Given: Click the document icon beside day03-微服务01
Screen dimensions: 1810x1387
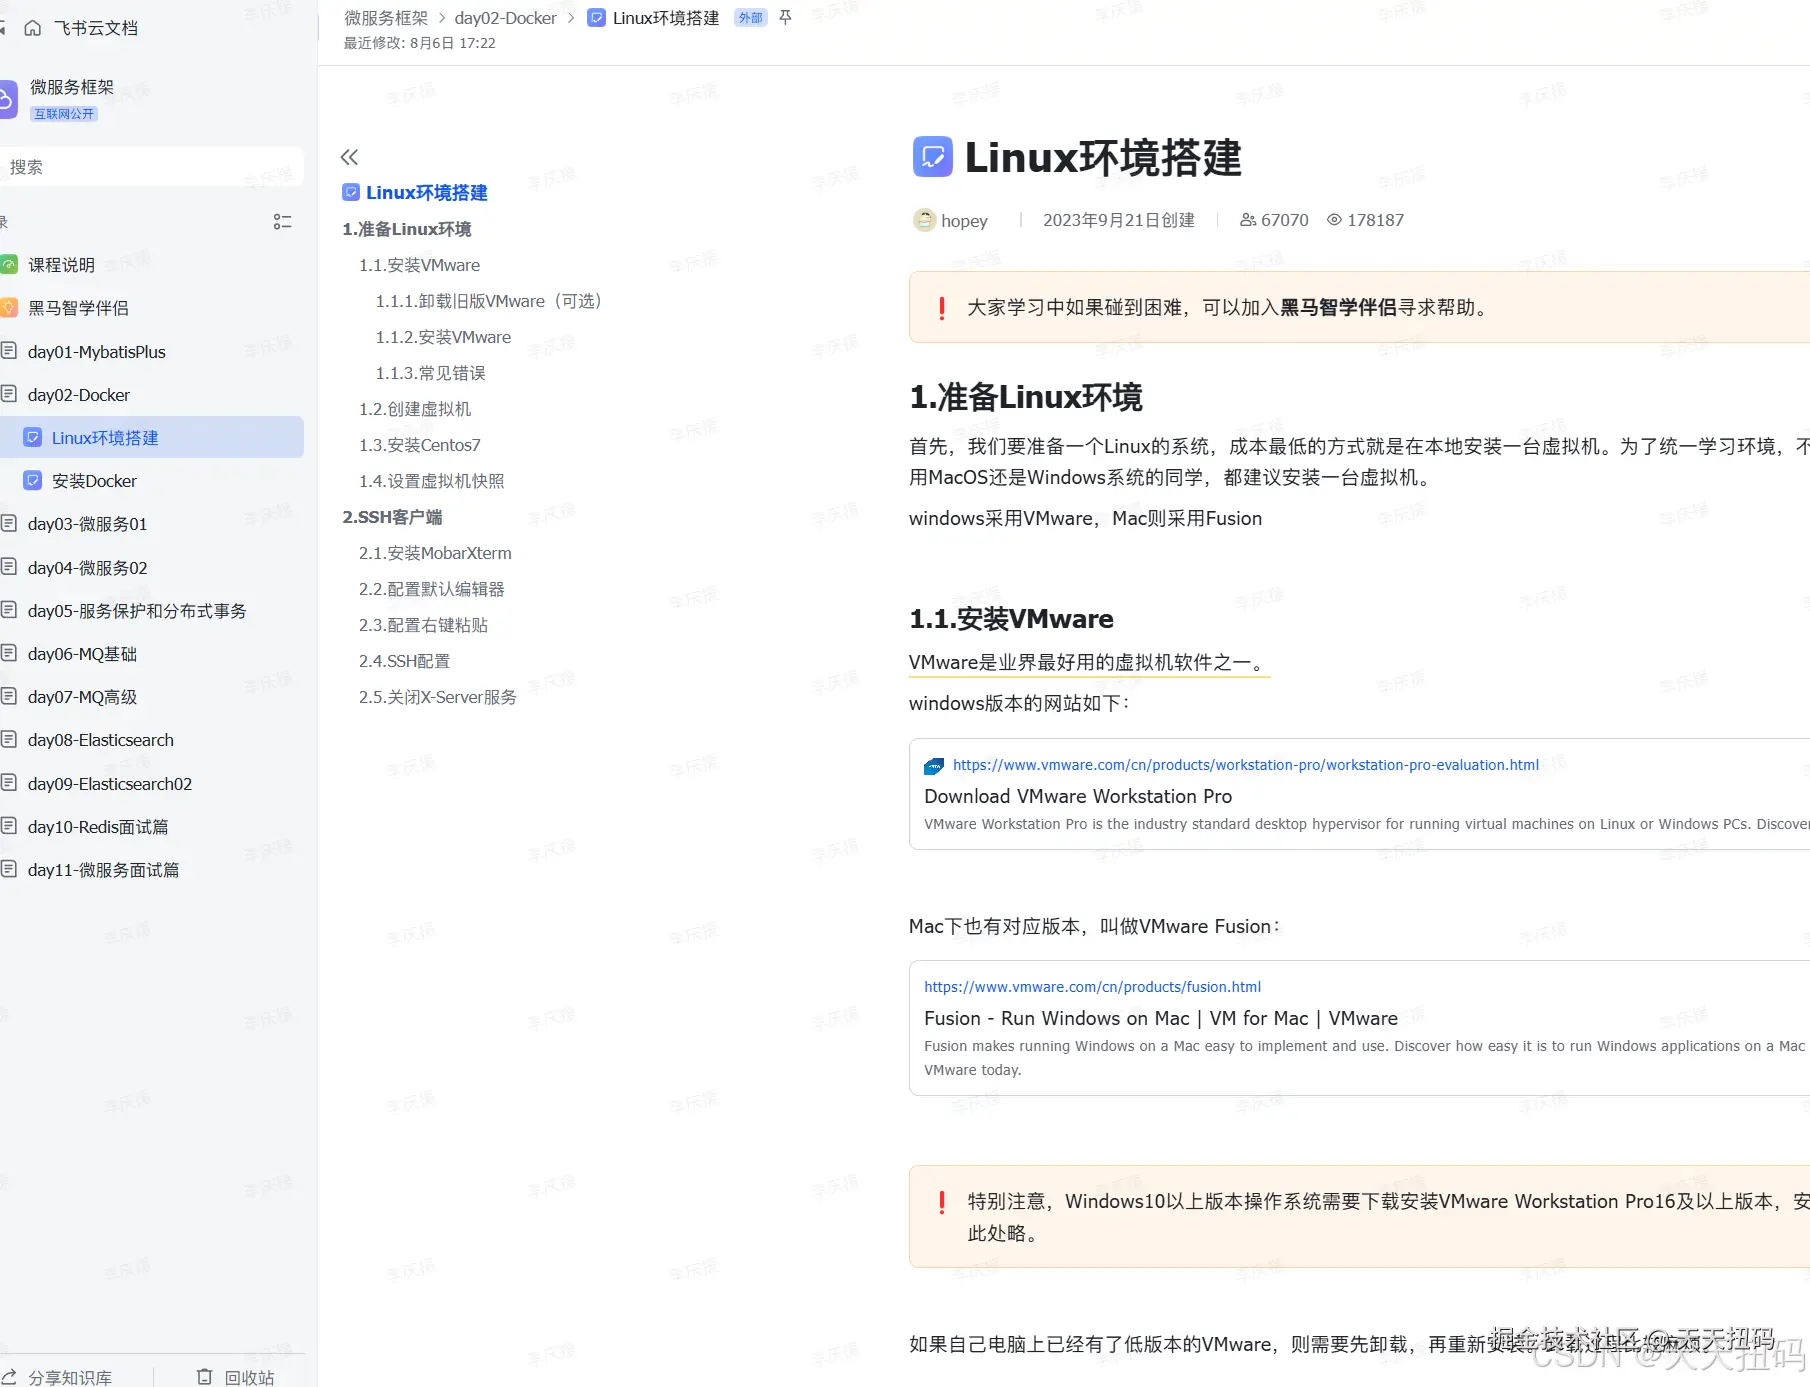Looking at the screenshot, I should coord(9,523).
